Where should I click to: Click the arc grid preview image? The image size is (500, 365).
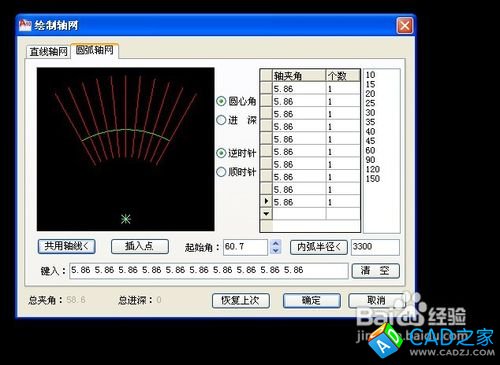[x=125, y=149]
